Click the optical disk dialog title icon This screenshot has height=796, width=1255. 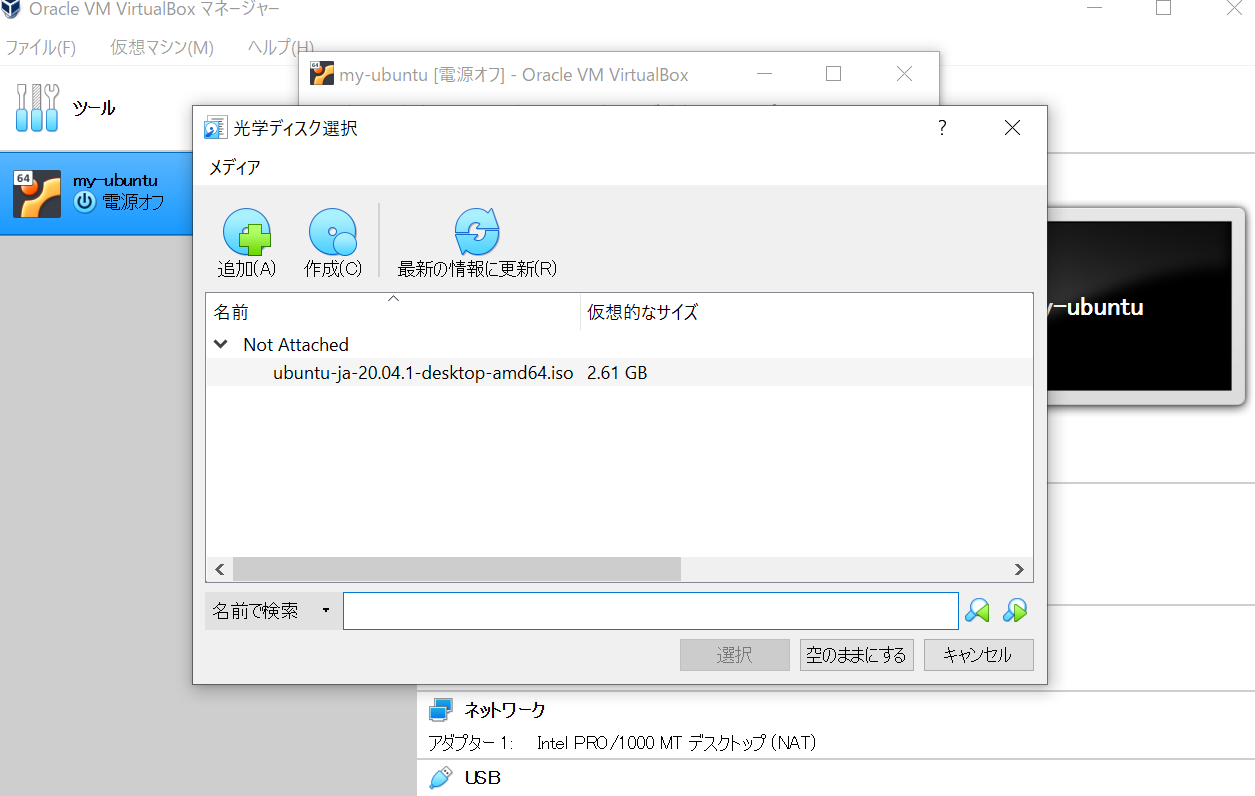coord(214,128)
